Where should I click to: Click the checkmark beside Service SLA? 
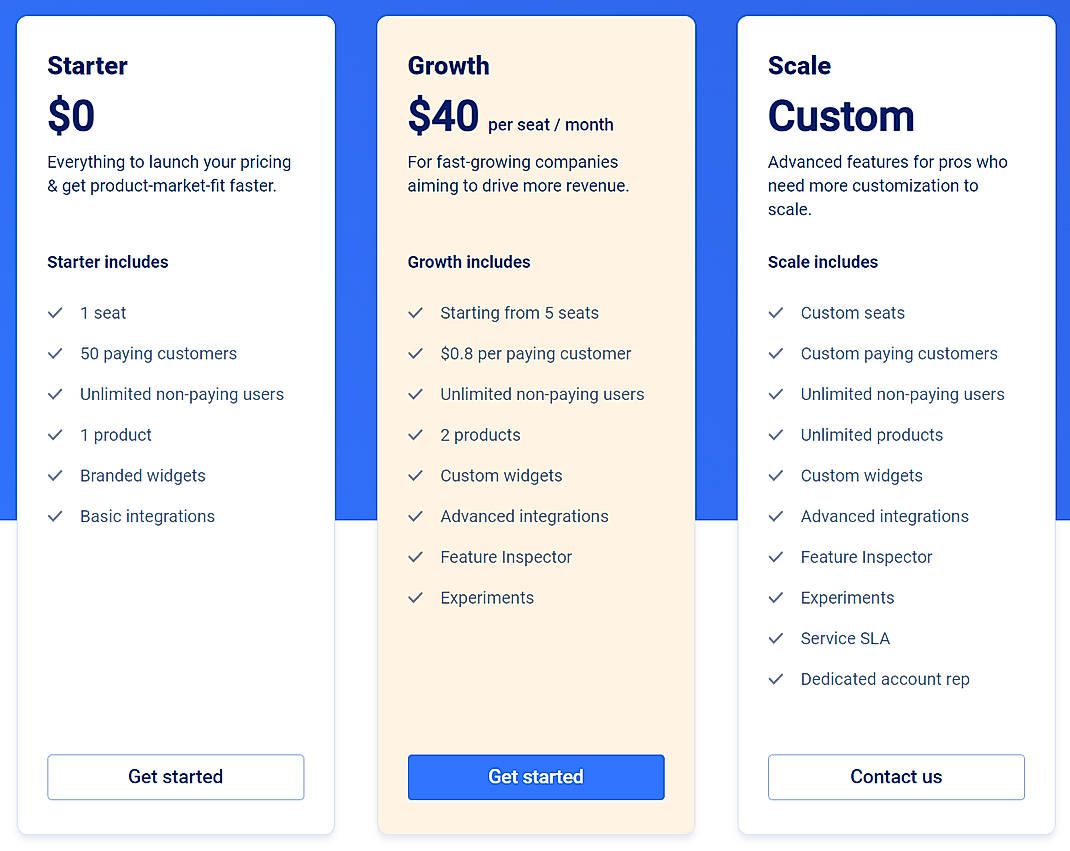click(x=776, y=638)
